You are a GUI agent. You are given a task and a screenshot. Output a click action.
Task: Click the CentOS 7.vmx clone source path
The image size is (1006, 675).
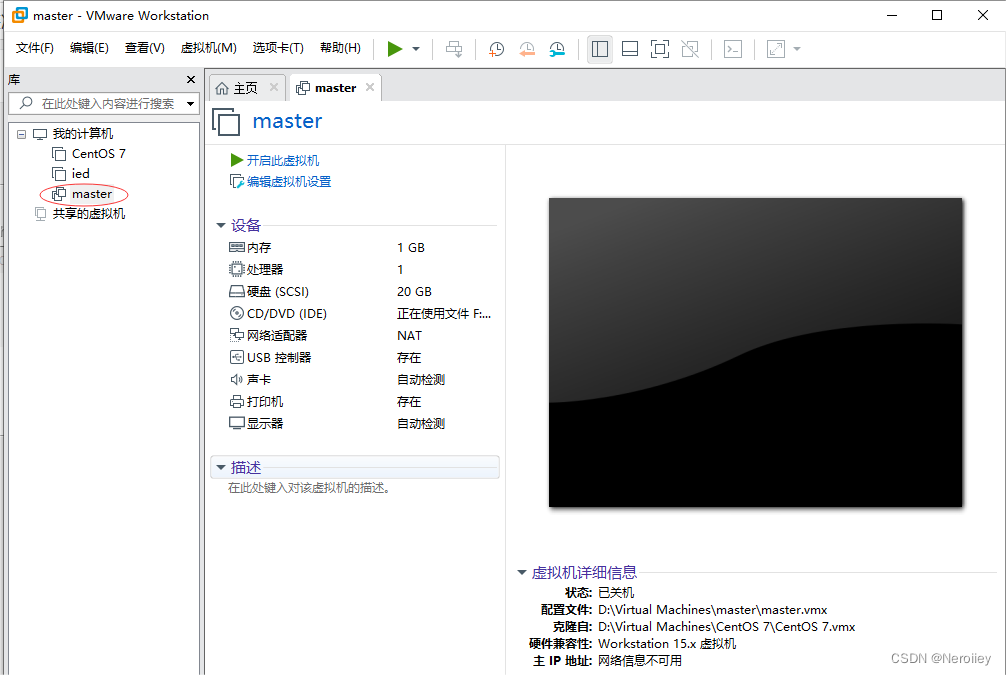pyautogui.click(x=726, y=627)
